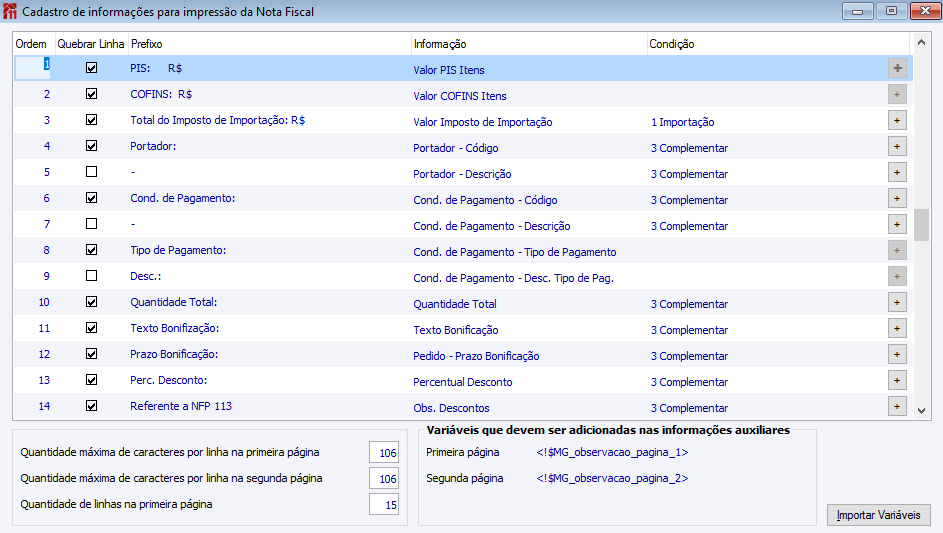
Task: Enable Quebrar Linha for order 5 row
Action: tap(91, 171)
